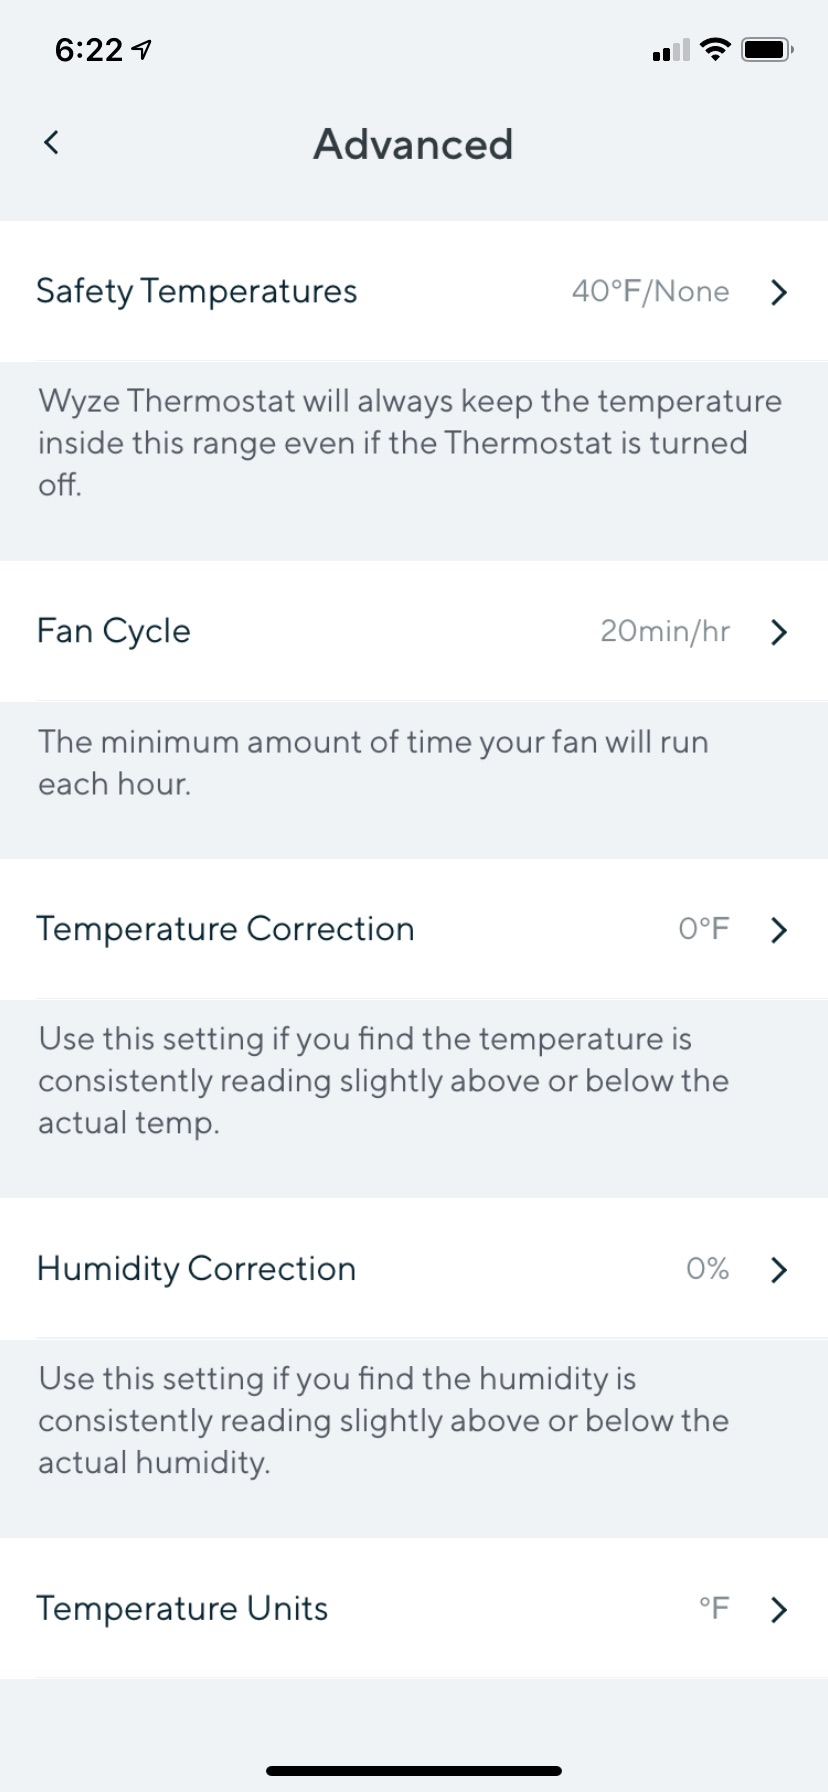828x1792 pixels.
Task: Open Humidity Correction chevron arrow
Action: 779,1270
